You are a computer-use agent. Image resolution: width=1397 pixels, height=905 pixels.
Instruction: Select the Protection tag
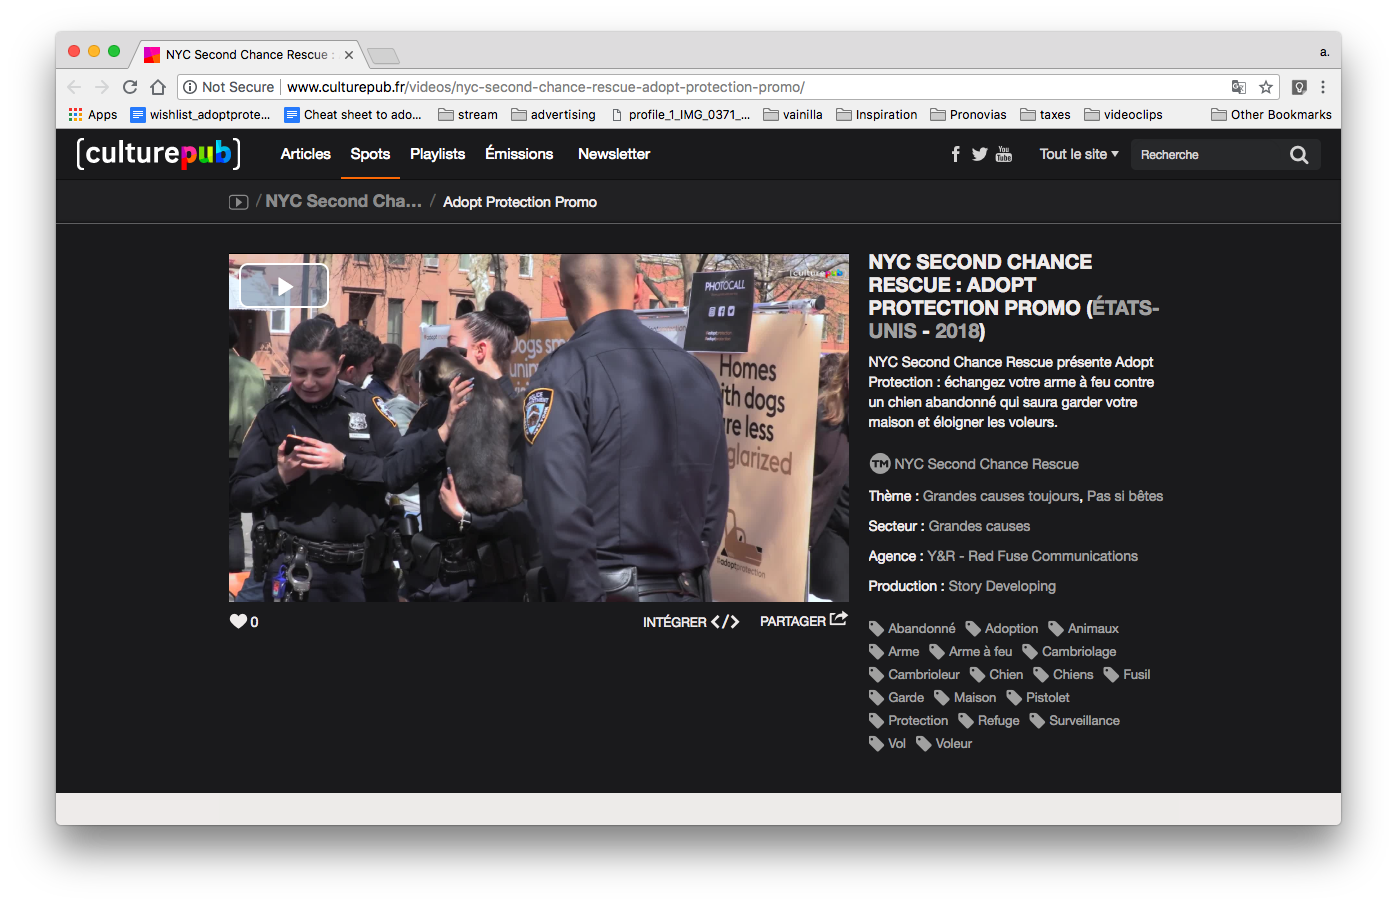click(908, 720)
